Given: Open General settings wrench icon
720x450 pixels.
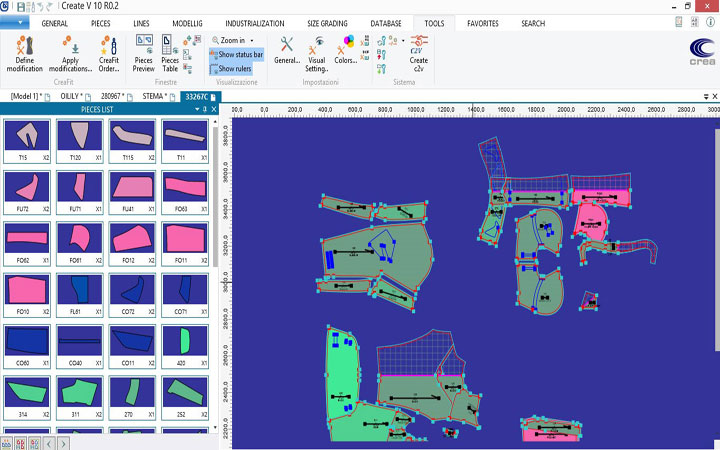Looking at the screenshot, I should click(x=287, y=50).
